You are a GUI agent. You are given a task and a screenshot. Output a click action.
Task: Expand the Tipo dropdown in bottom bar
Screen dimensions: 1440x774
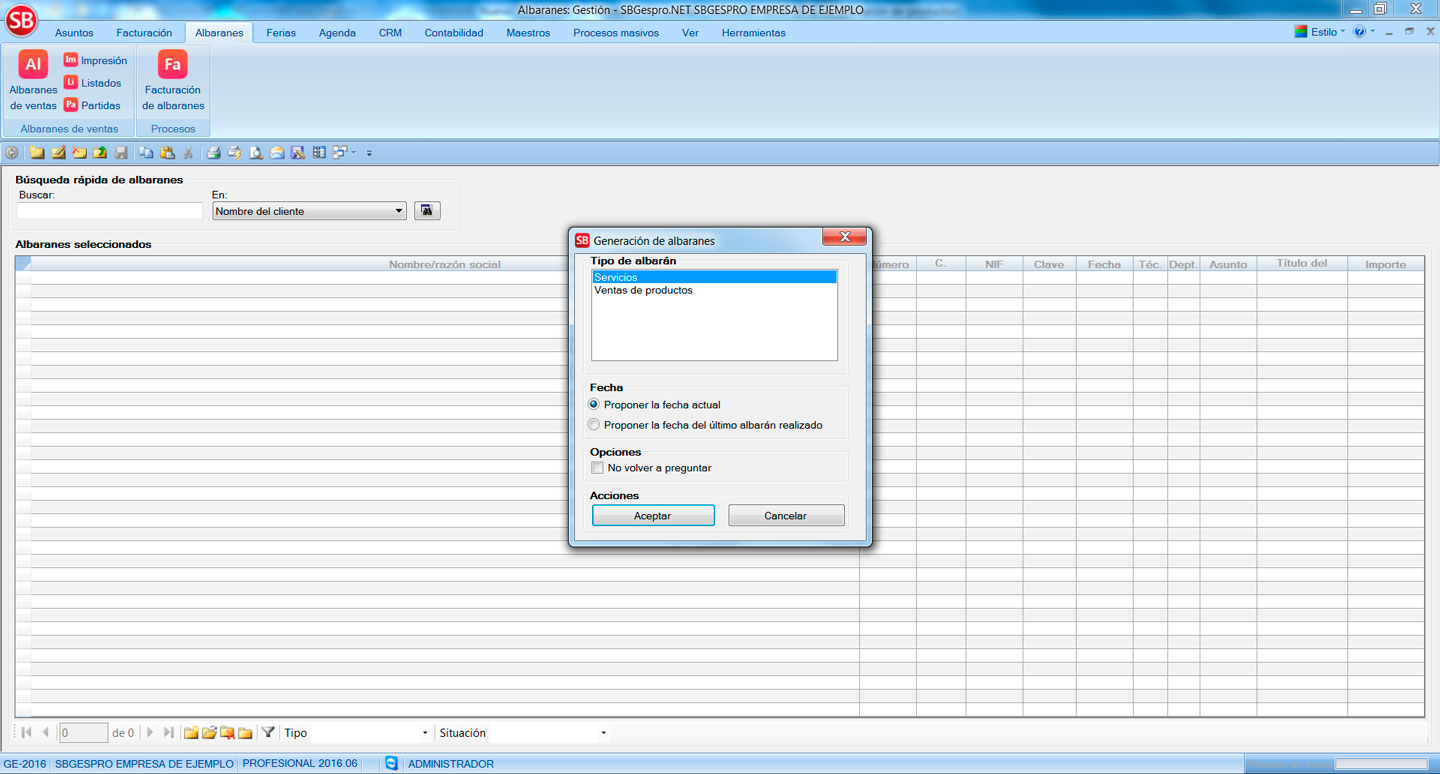coord(425,733)
